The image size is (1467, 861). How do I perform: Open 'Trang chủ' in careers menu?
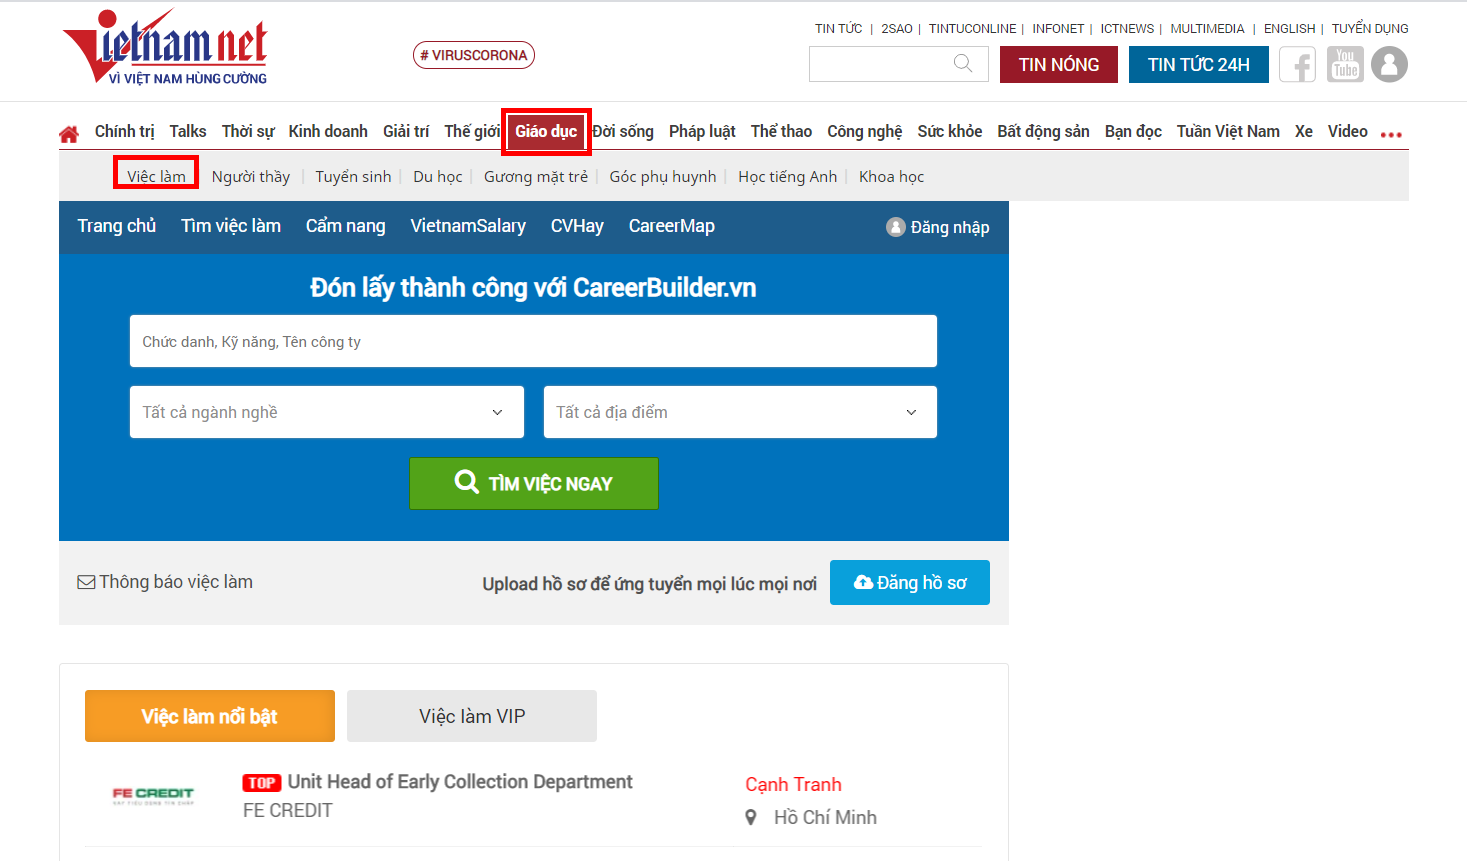pos(117,226)
